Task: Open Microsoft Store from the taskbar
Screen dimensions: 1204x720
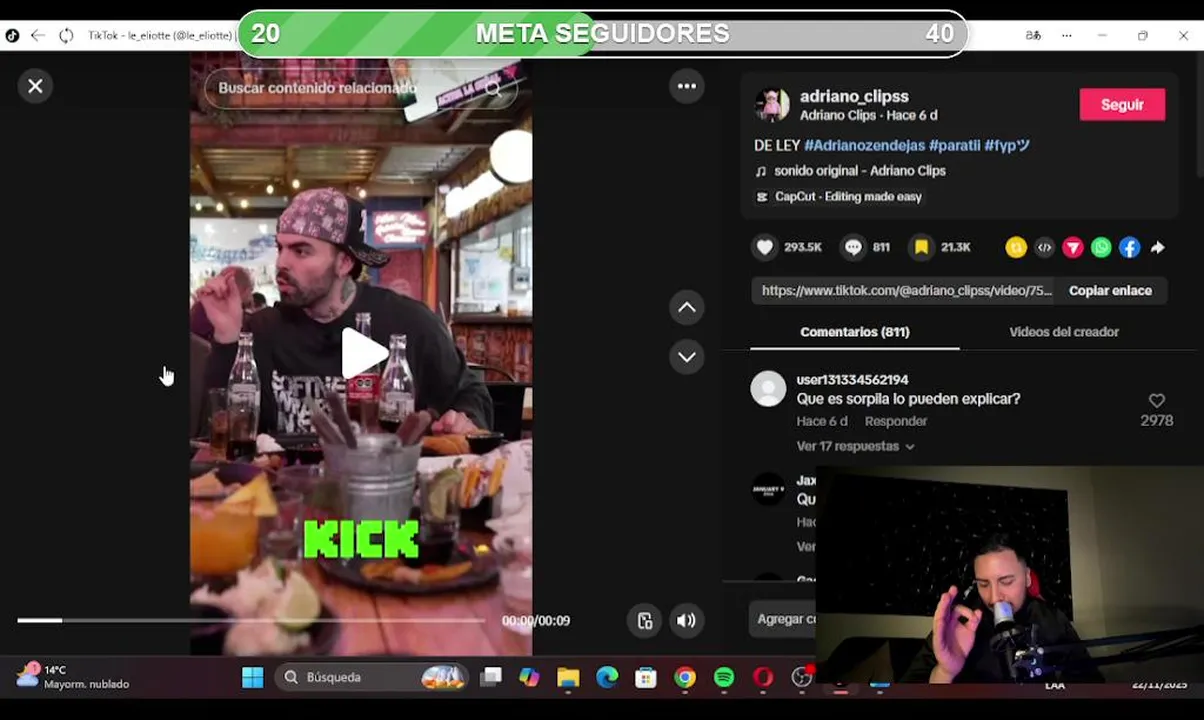Action: pyautogui.click(x=646, y=678)
